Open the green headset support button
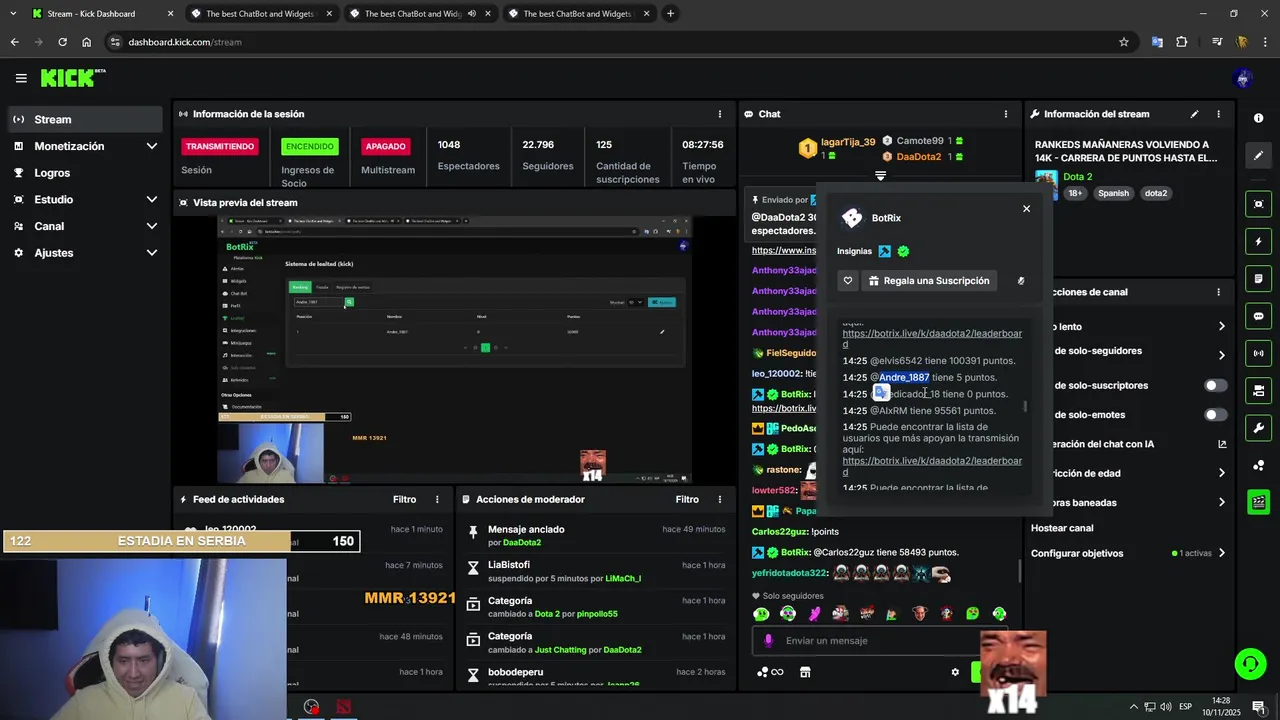Viewport: 1280px width, 720px height. click(x=1249, y=664)
